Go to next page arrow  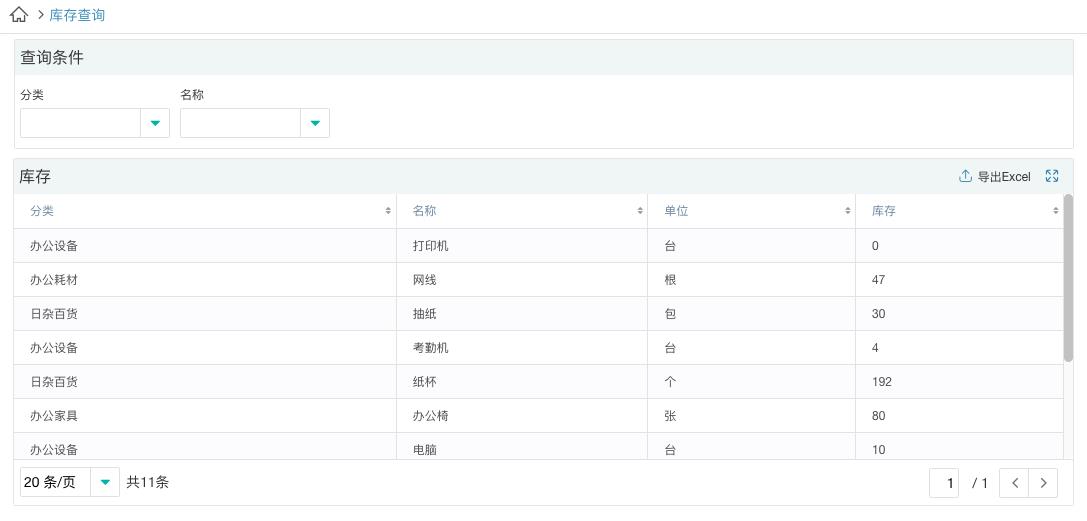pyautogui.click(x=1043, y=483)
